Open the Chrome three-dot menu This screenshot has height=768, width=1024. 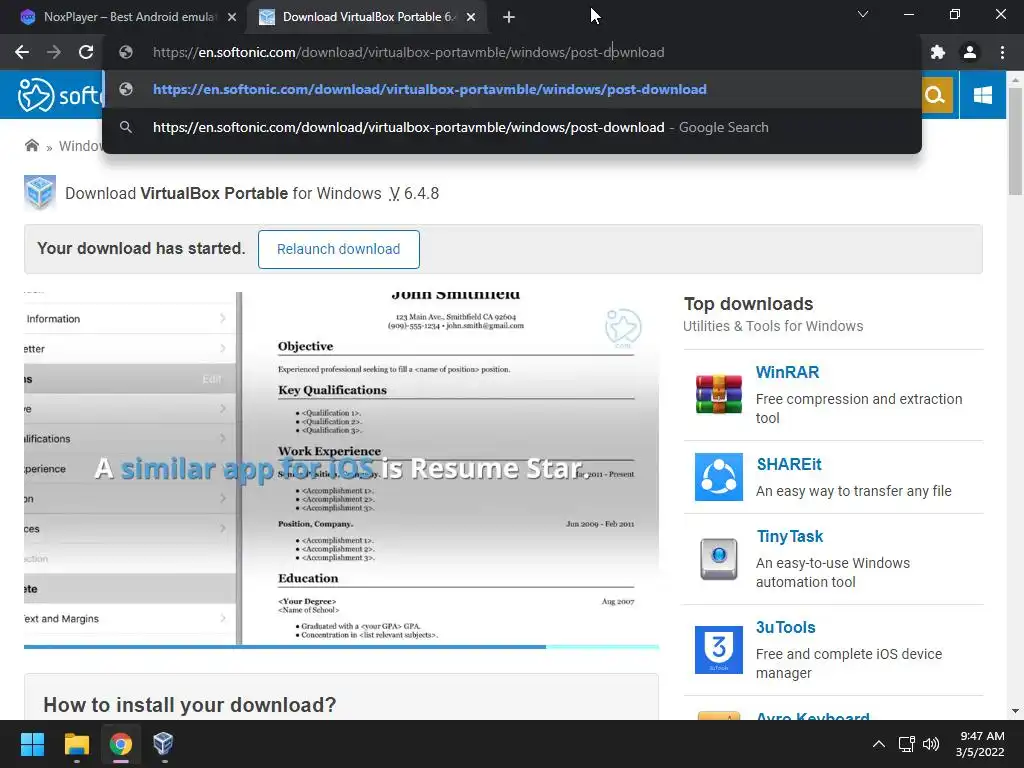pyautogui.click(x=1002, y=52)
